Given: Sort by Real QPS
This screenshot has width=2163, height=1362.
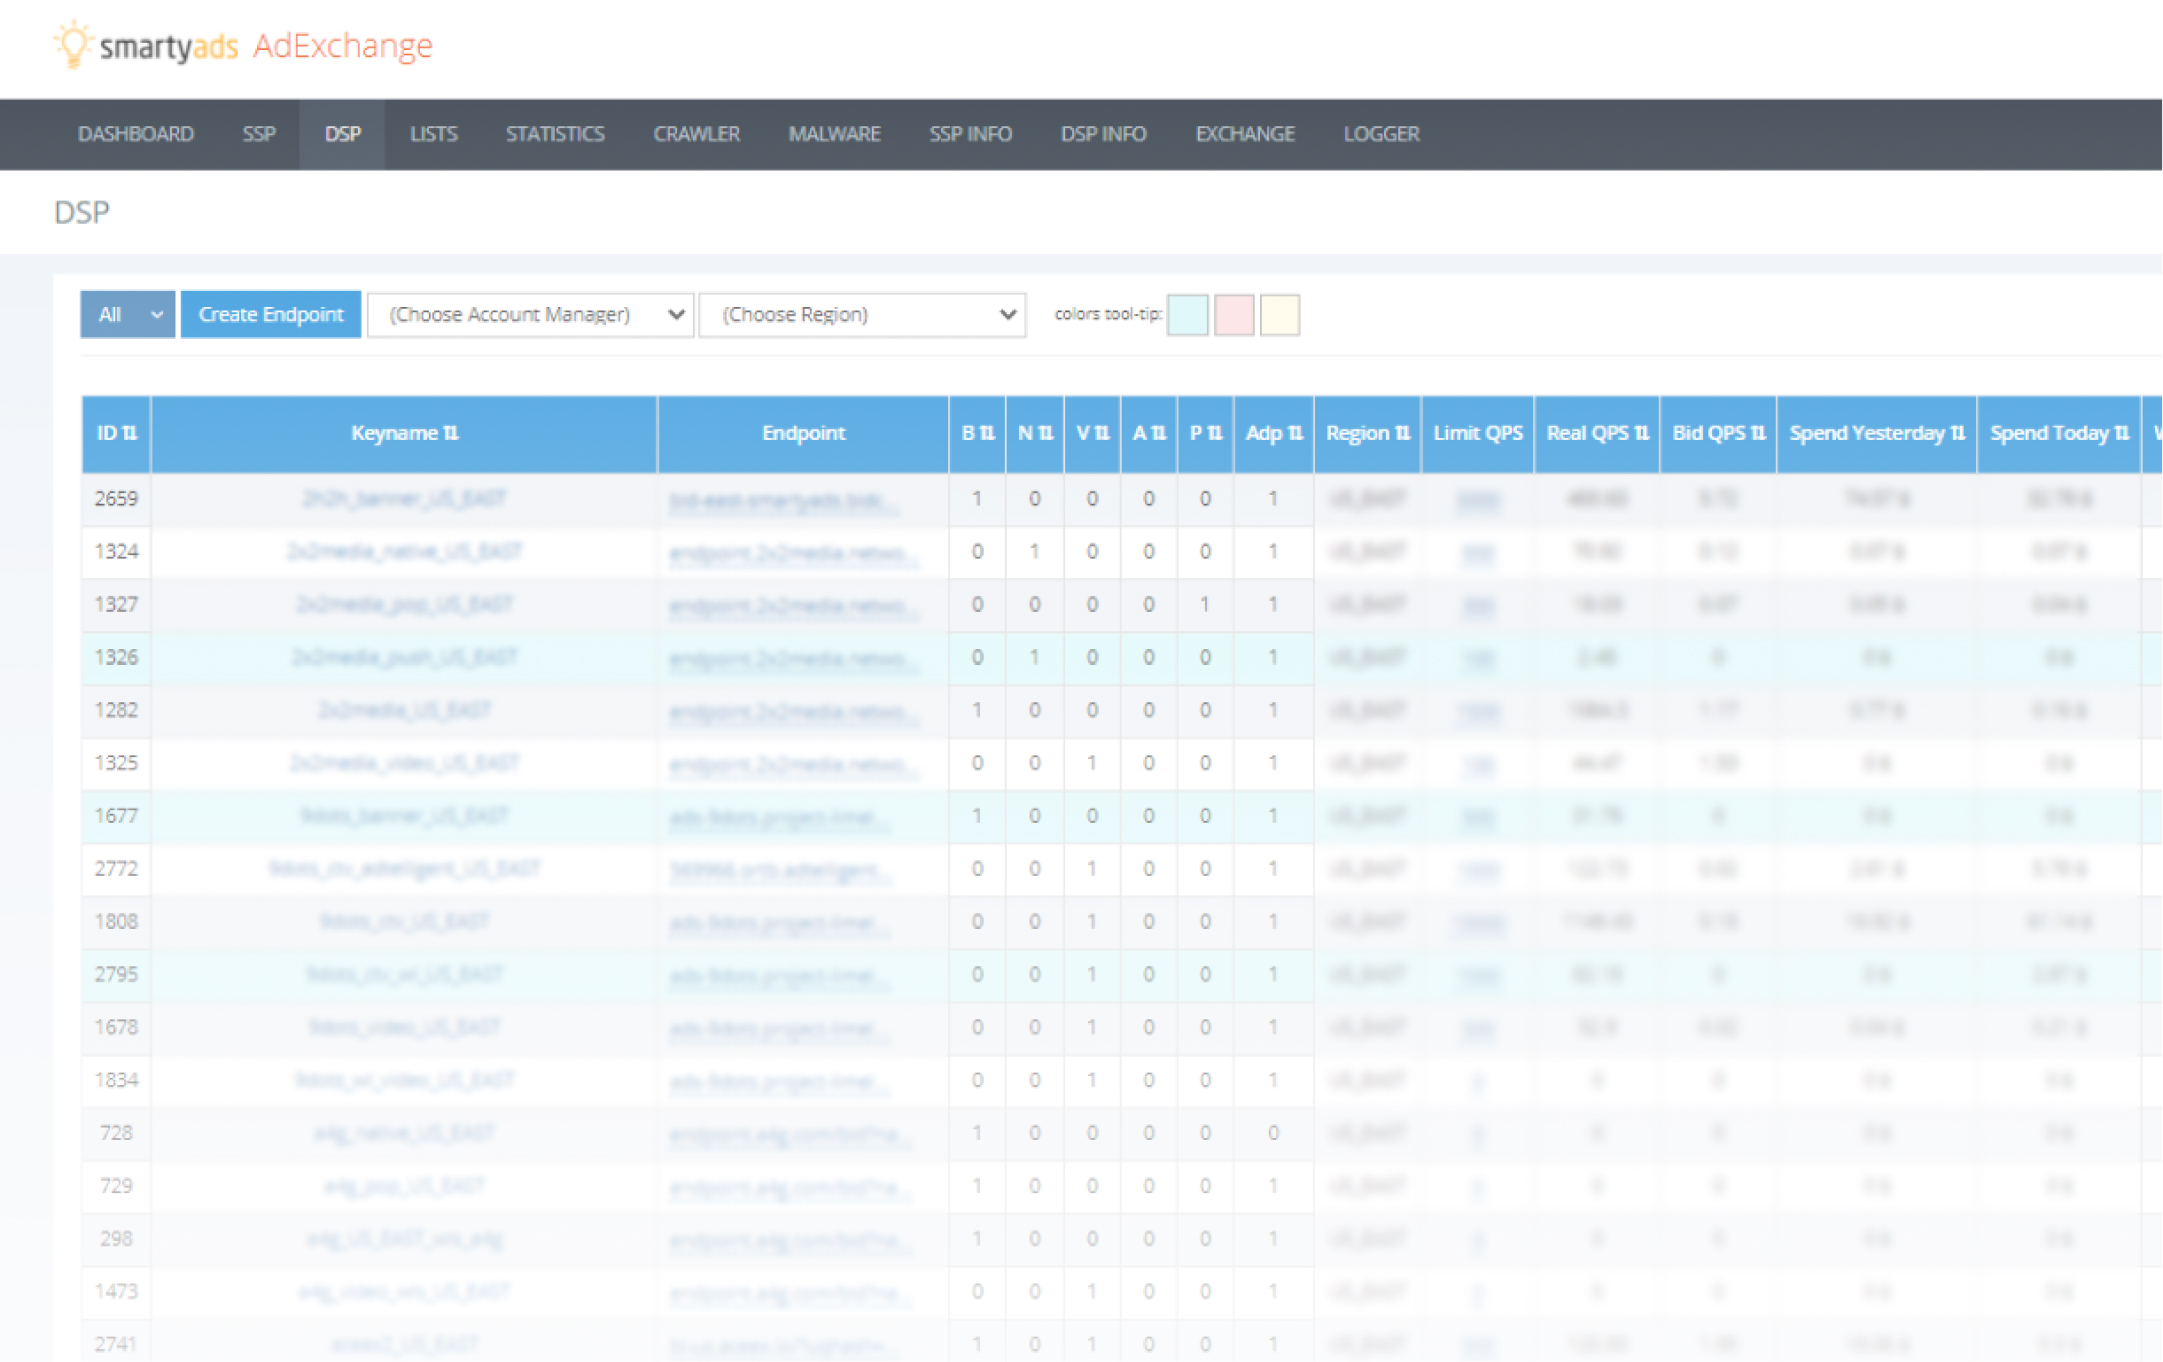Looking at the screenshot, I should pos(1596,433).
